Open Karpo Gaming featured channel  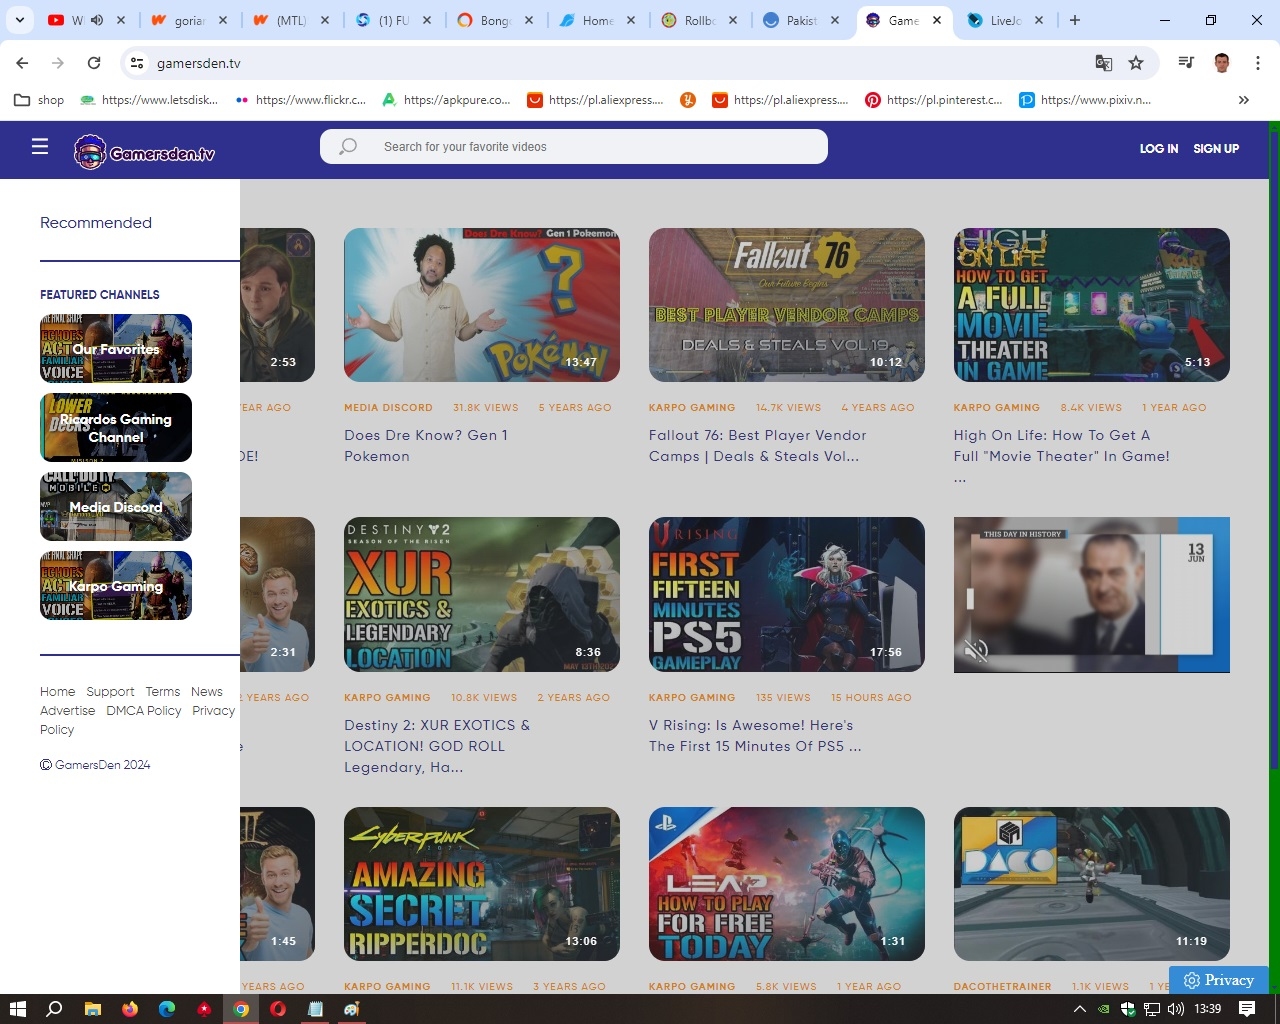pyautogui.click(x=116, y=586)
